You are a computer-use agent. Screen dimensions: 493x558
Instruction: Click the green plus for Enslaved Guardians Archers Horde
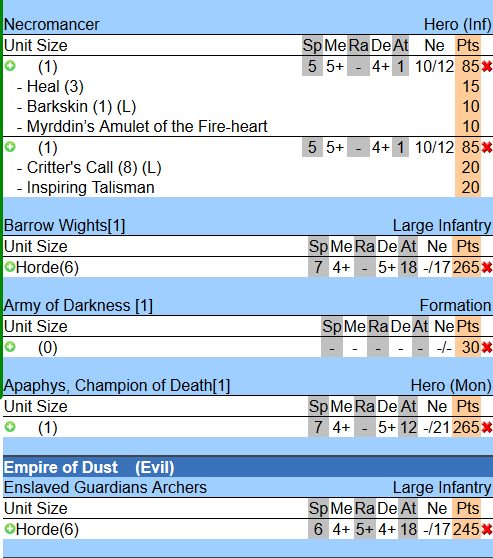[10, 529]
